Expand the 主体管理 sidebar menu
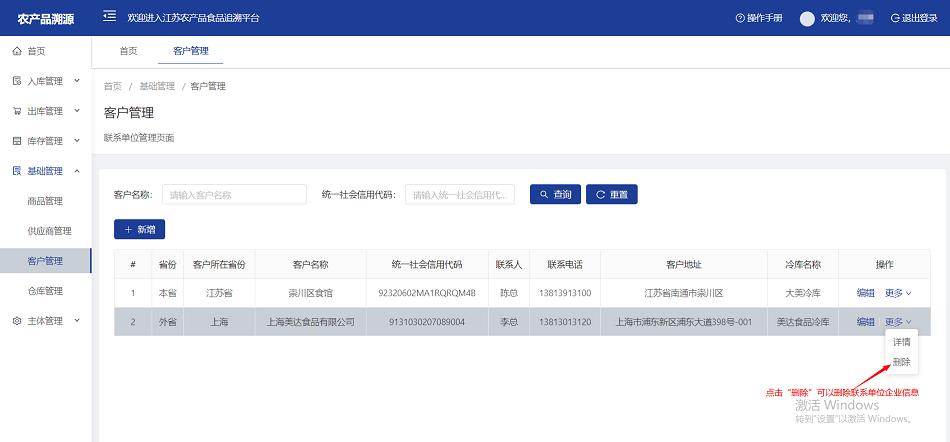The height and width of the screenshot is (442, 950). coord(45,321)
